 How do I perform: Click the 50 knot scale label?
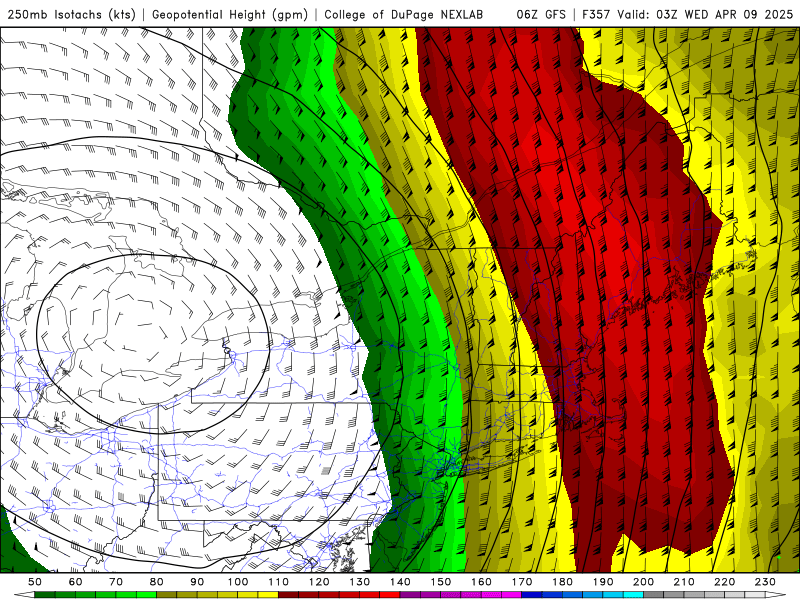(35, 582)
